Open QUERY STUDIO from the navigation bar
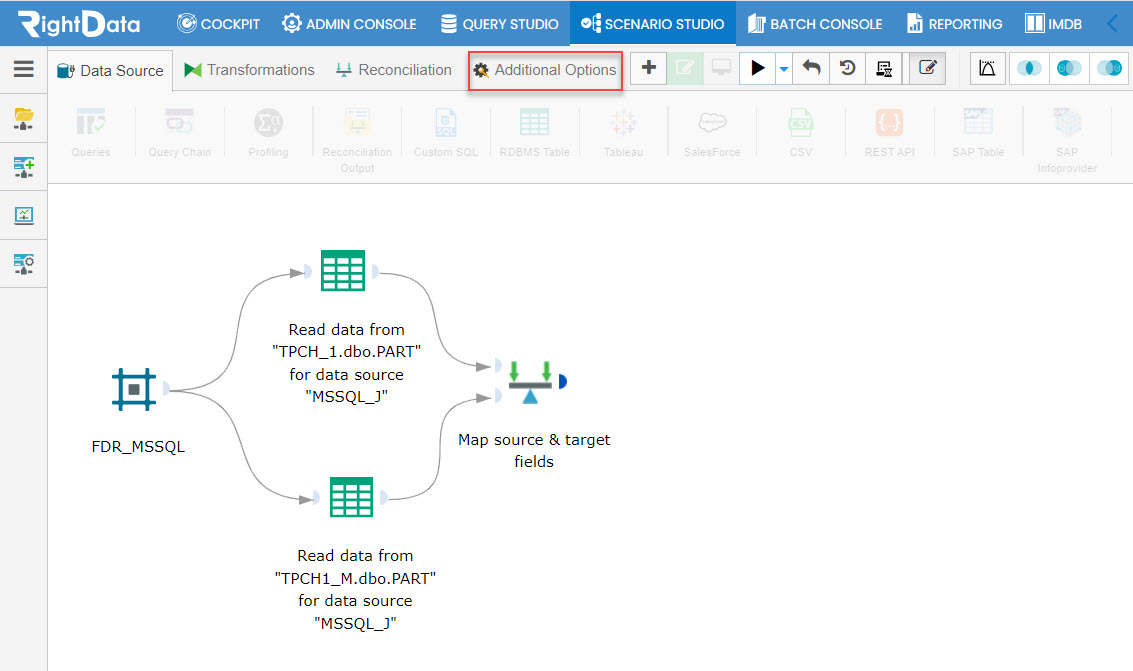Image resolution: width=1133 pixels, height=671 pixels. pyautogui.click(x=499, y=24)
